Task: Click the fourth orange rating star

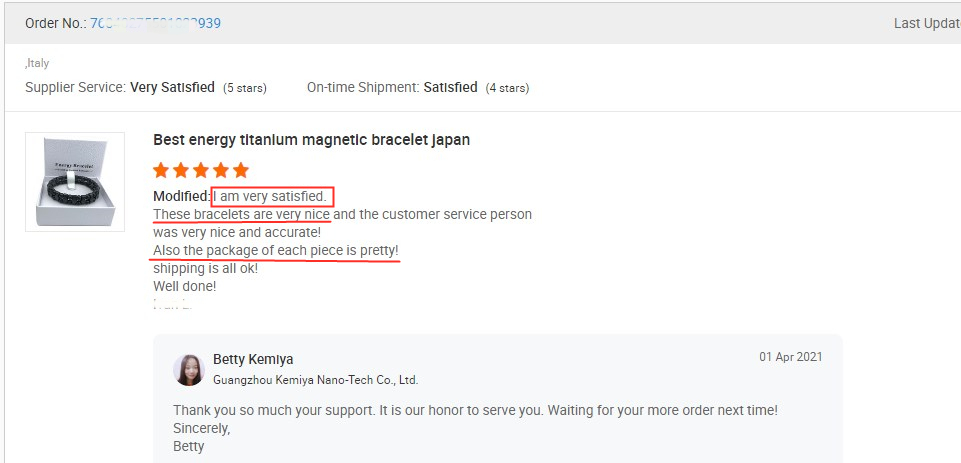Action: [220, 170]
